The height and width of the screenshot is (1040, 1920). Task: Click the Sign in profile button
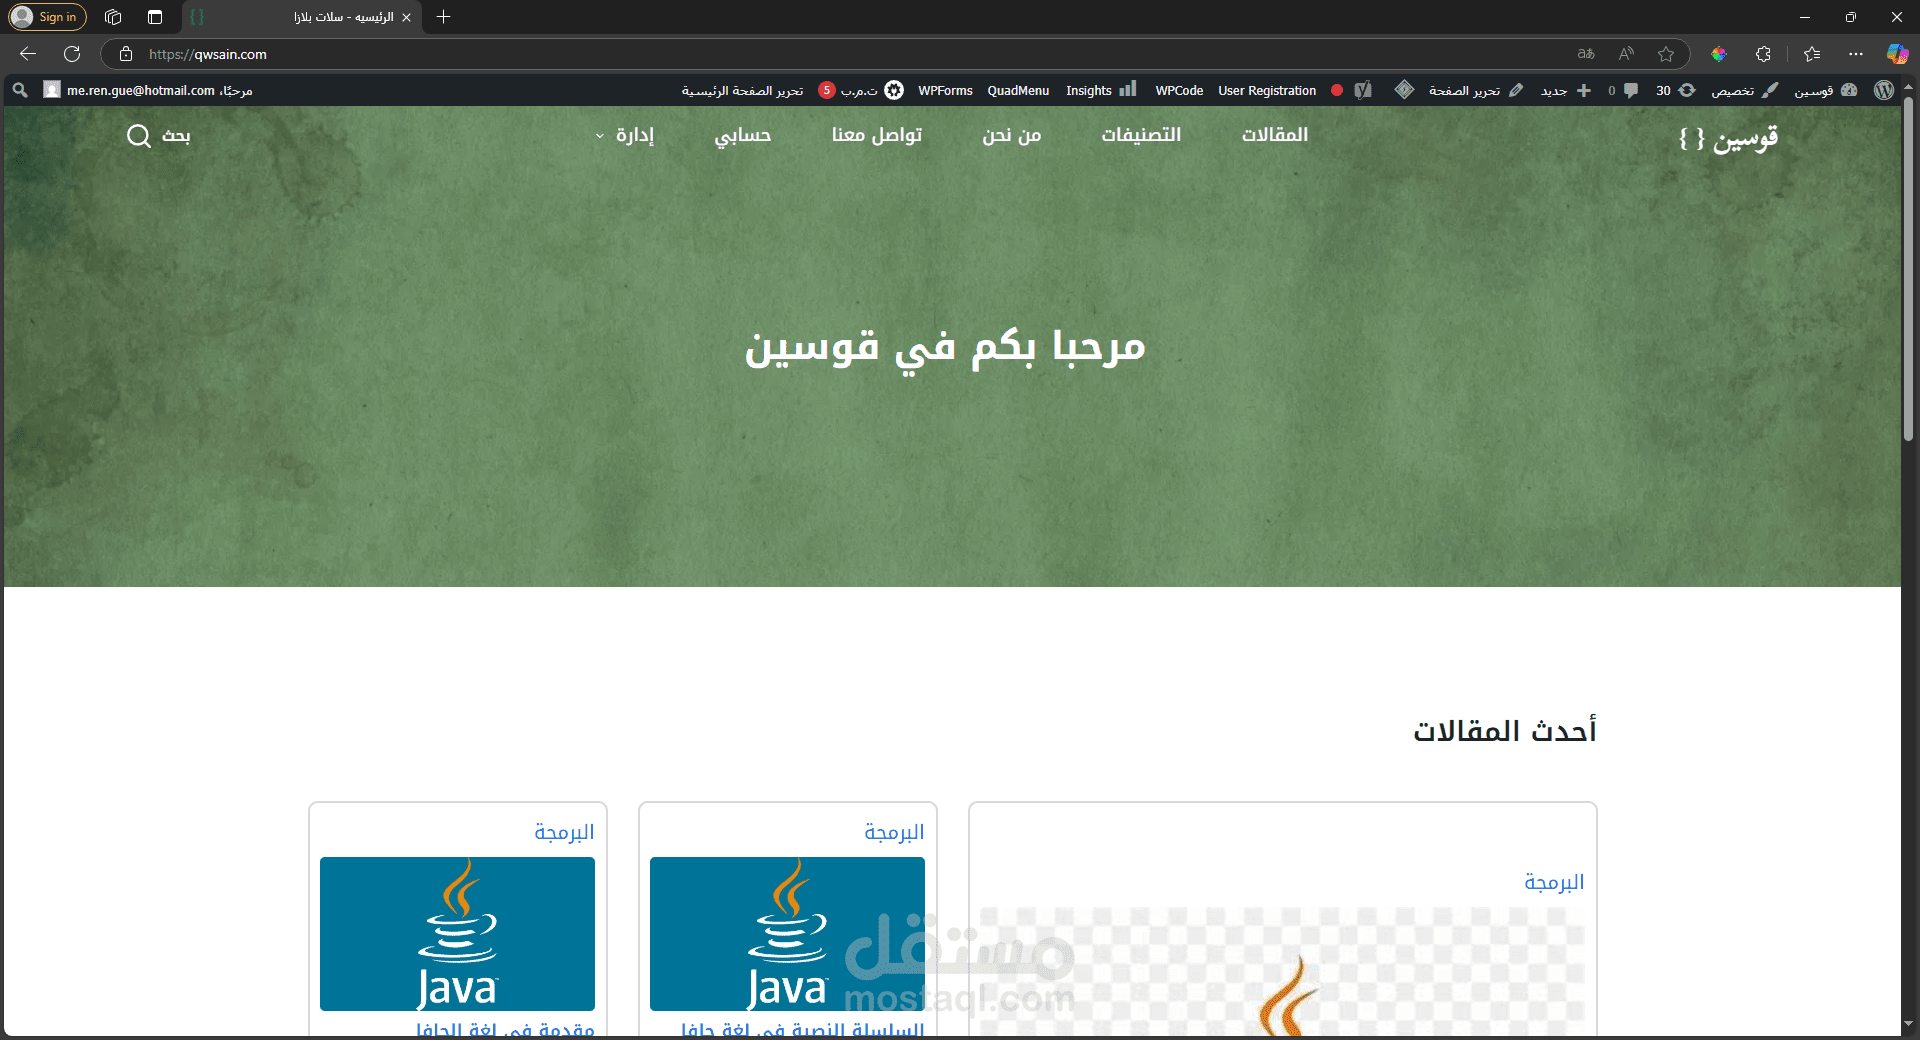coord(47,17)
